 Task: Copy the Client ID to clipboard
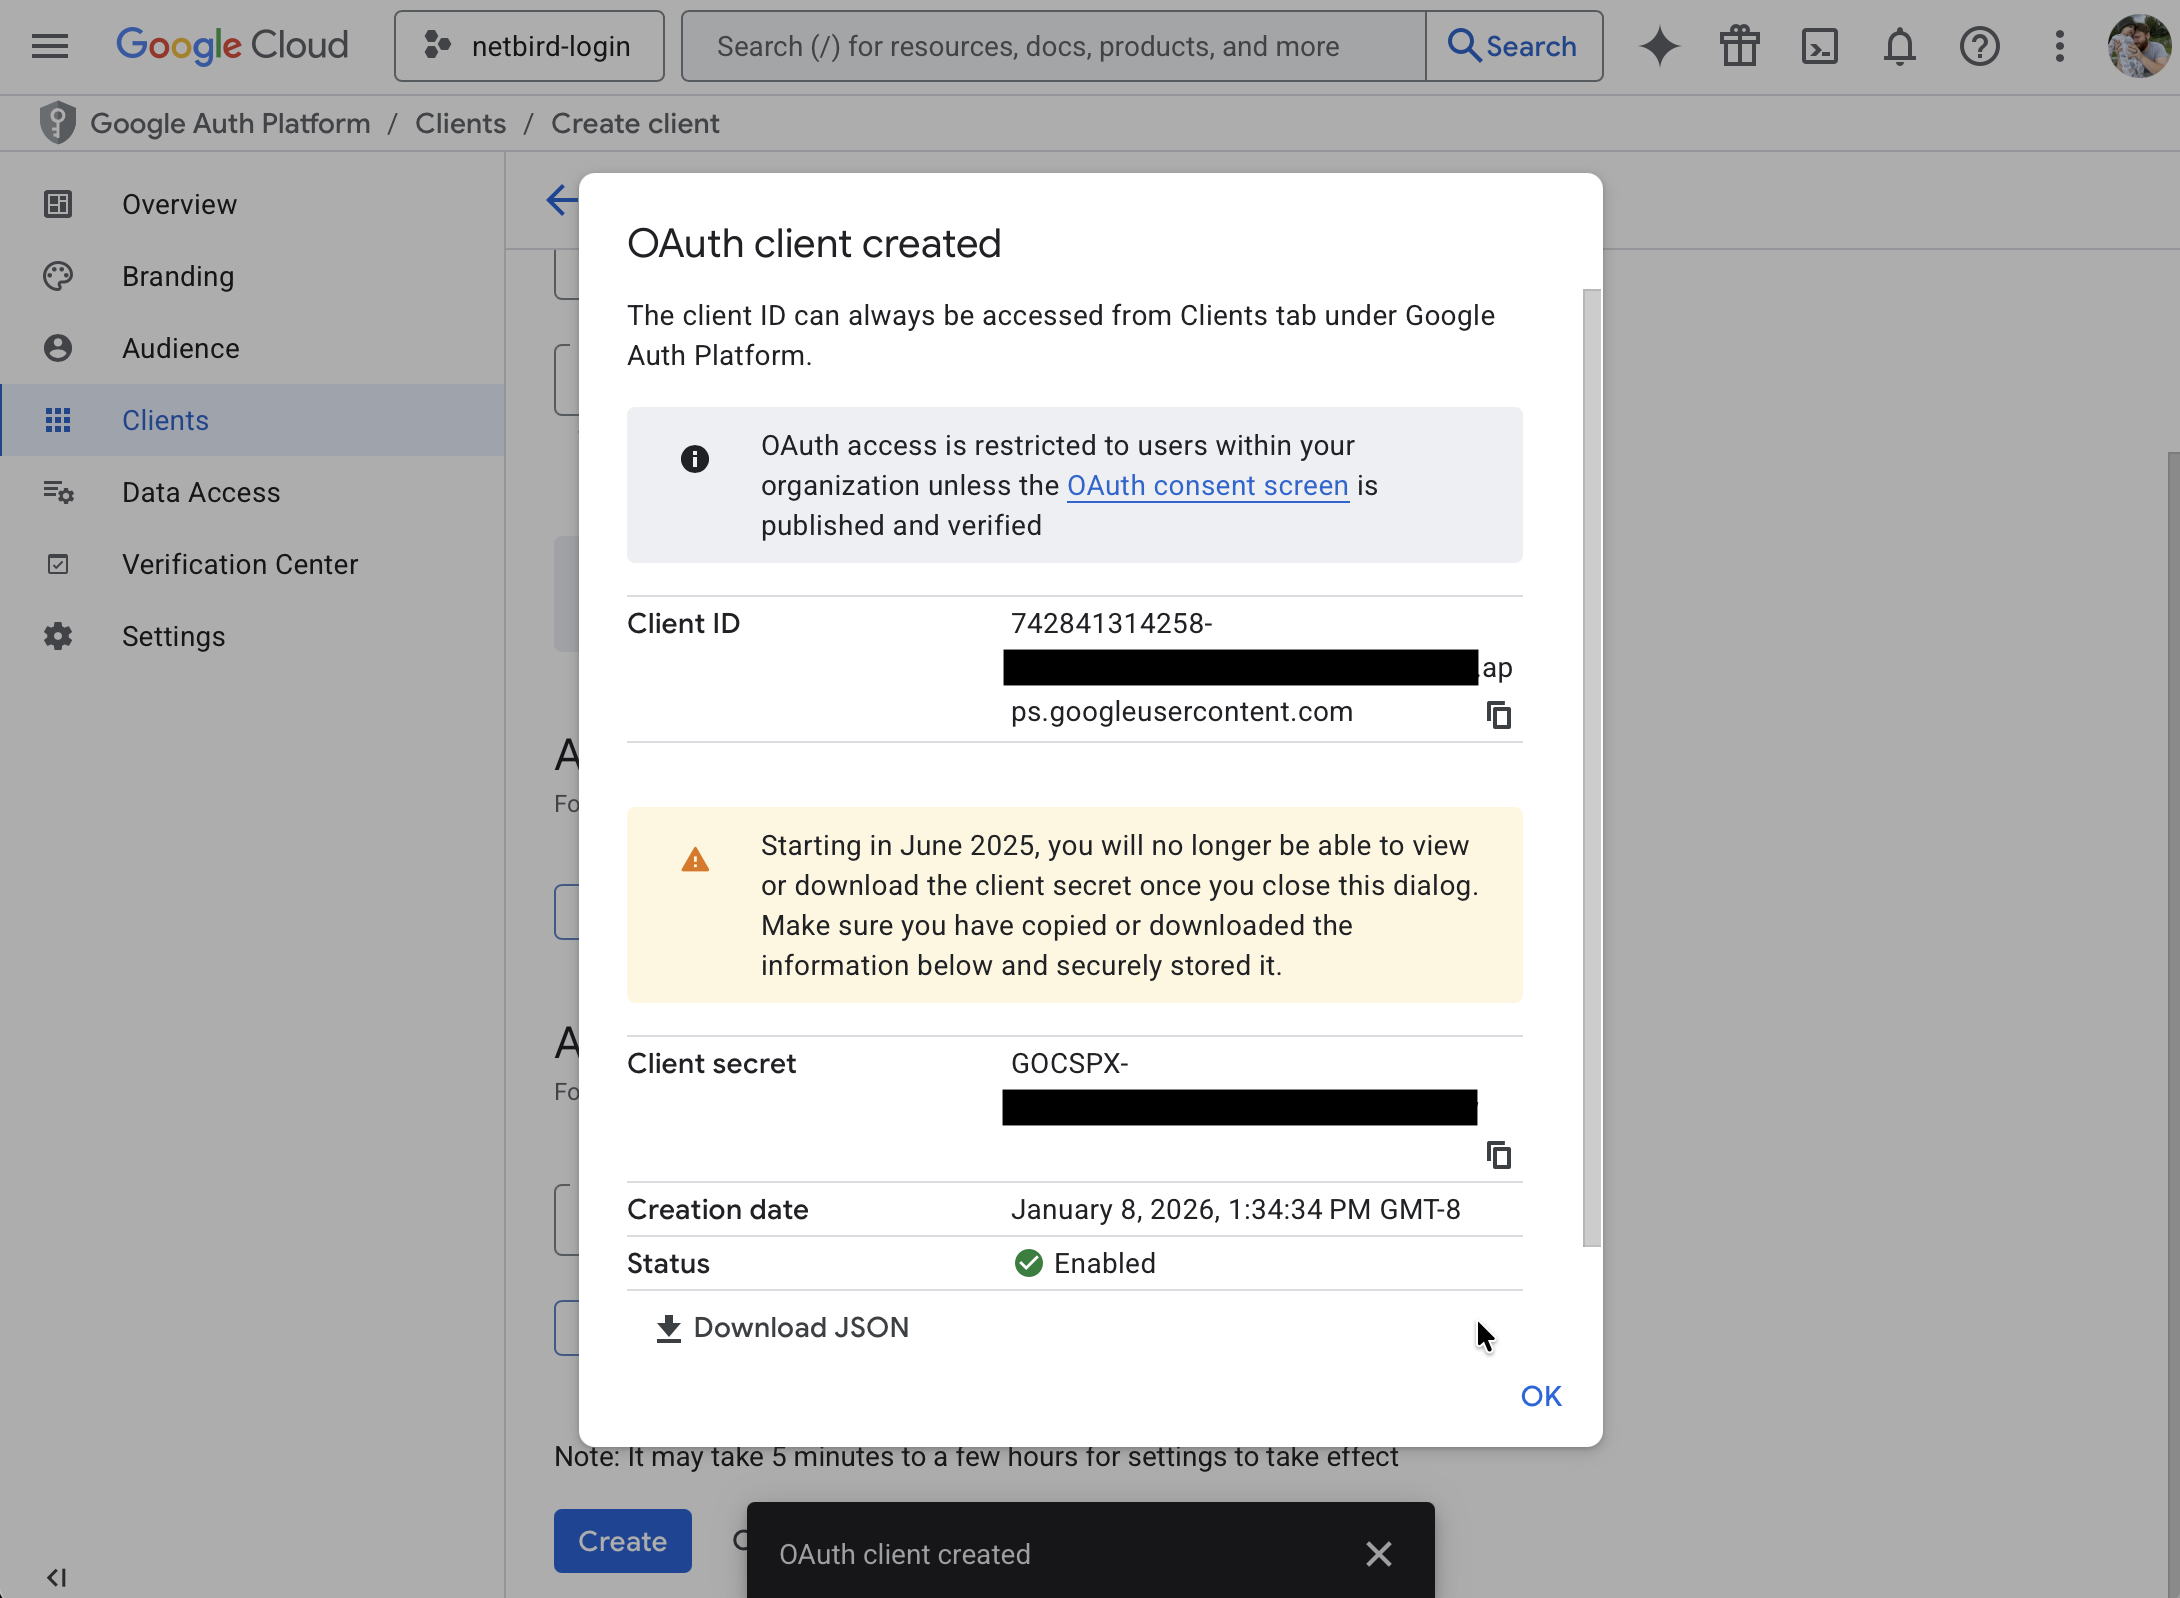[x=1498, y=715]
